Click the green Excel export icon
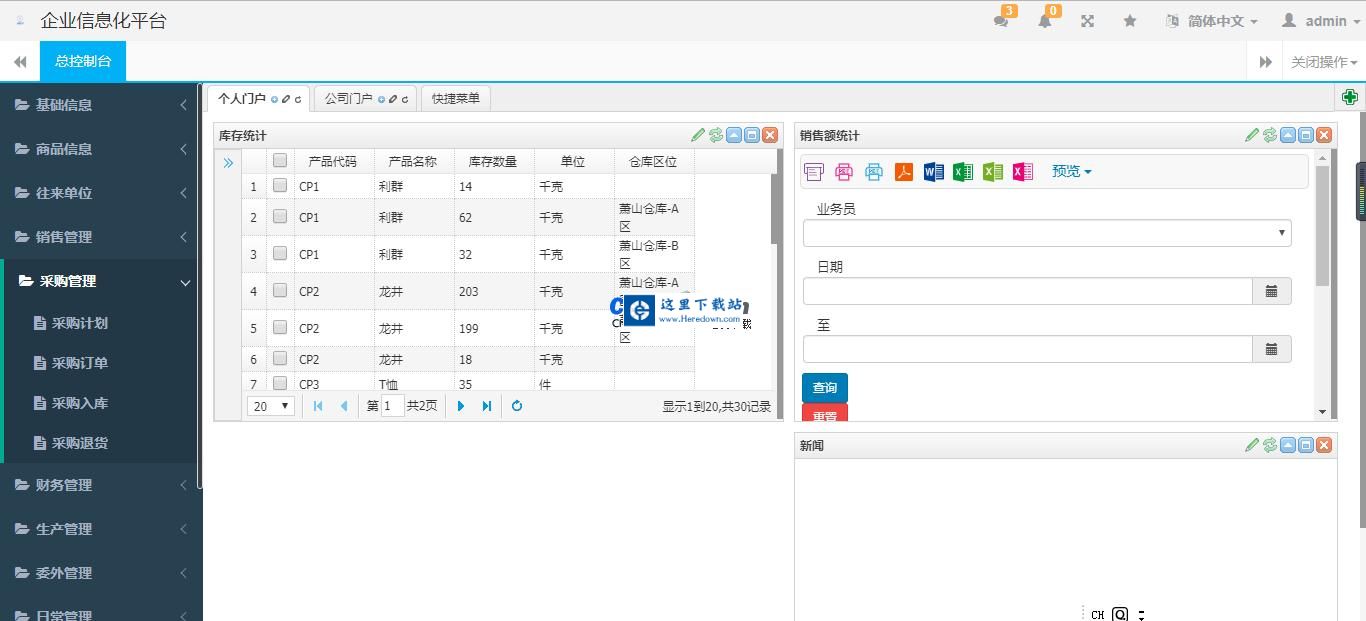 pos(963,171)
